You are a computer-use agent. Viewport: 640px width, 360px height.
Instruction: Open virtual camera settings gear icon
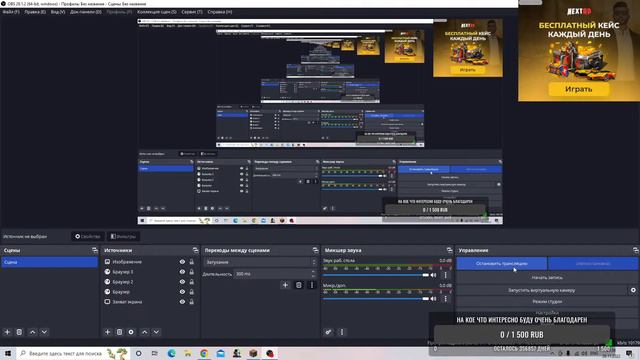[x=633, y=290]
